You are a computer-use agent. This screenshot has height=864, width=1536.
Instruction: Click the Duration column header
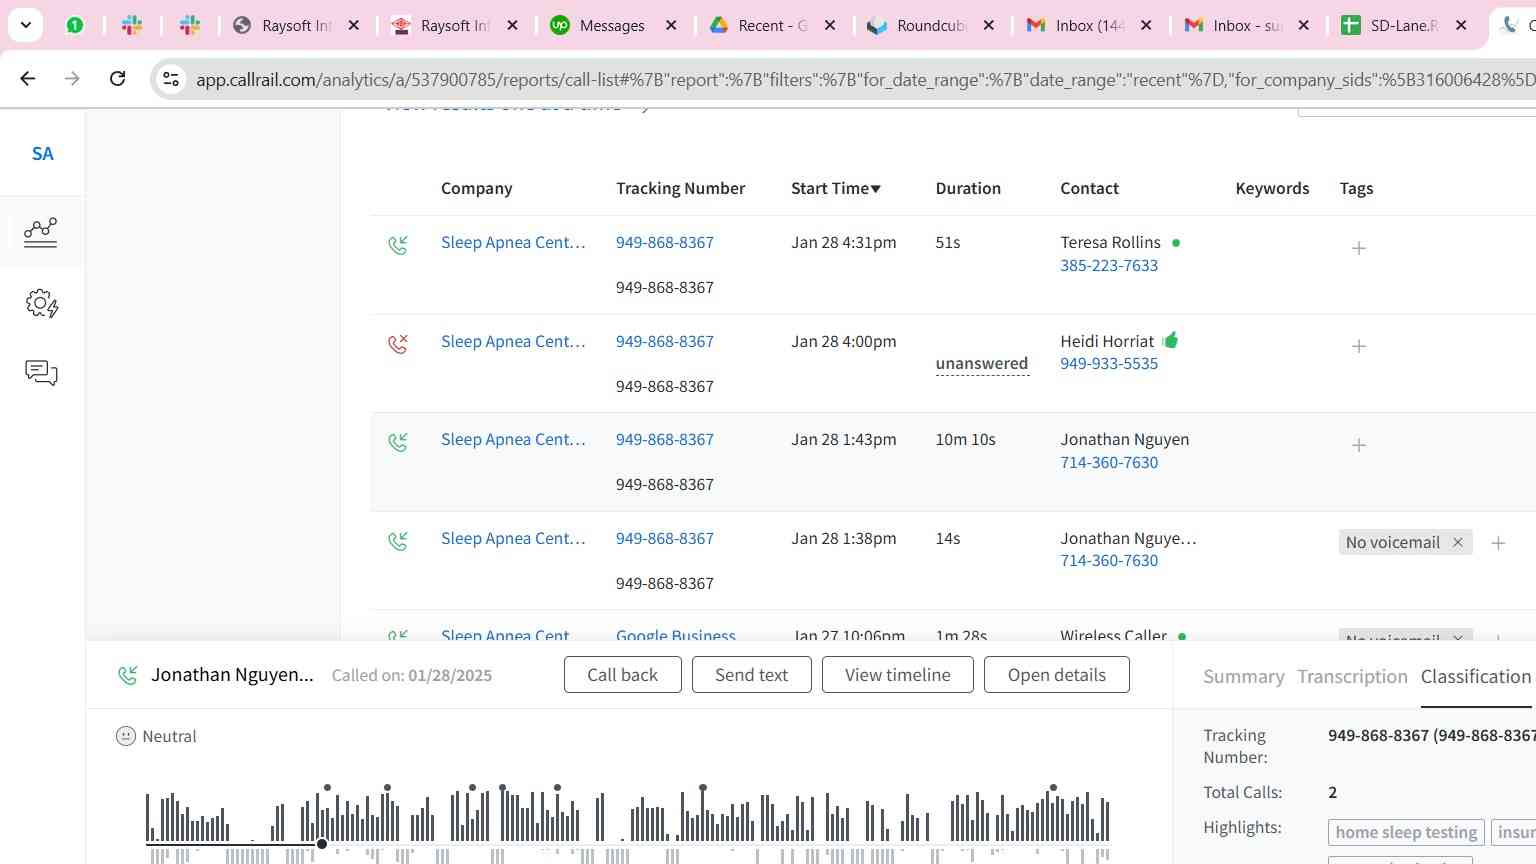click(968, 188)
